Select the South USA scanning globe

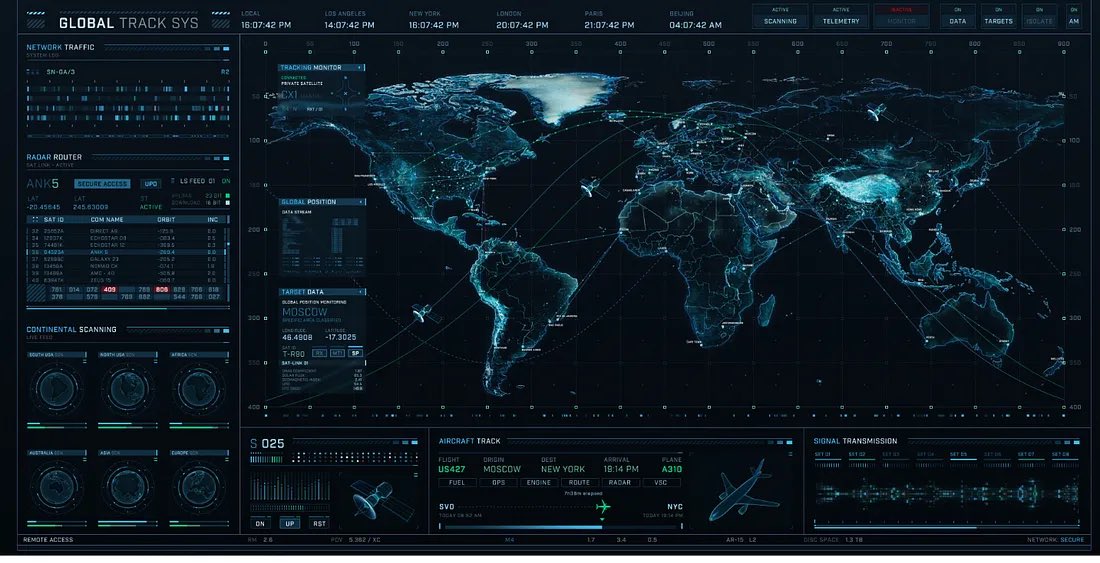coord(56,389)
